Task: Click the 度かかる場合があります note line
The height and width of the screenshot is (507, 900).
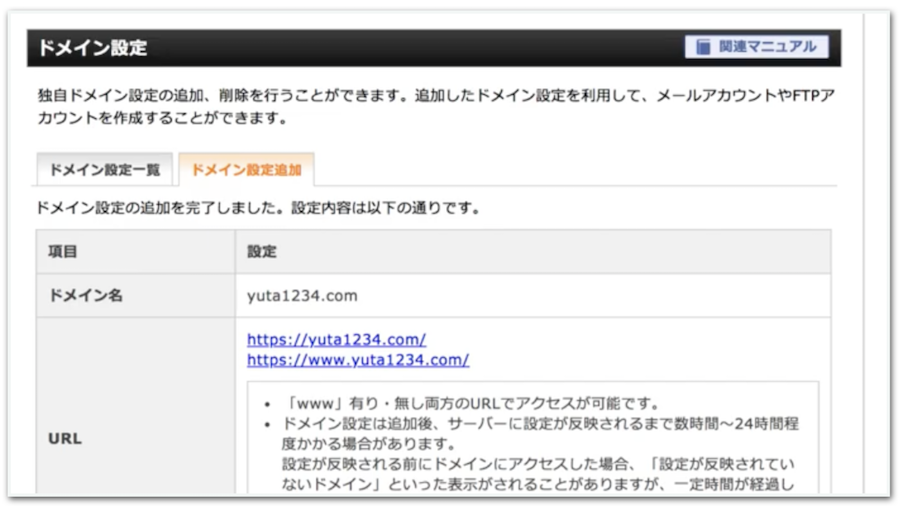Action: tap(369, 444)
